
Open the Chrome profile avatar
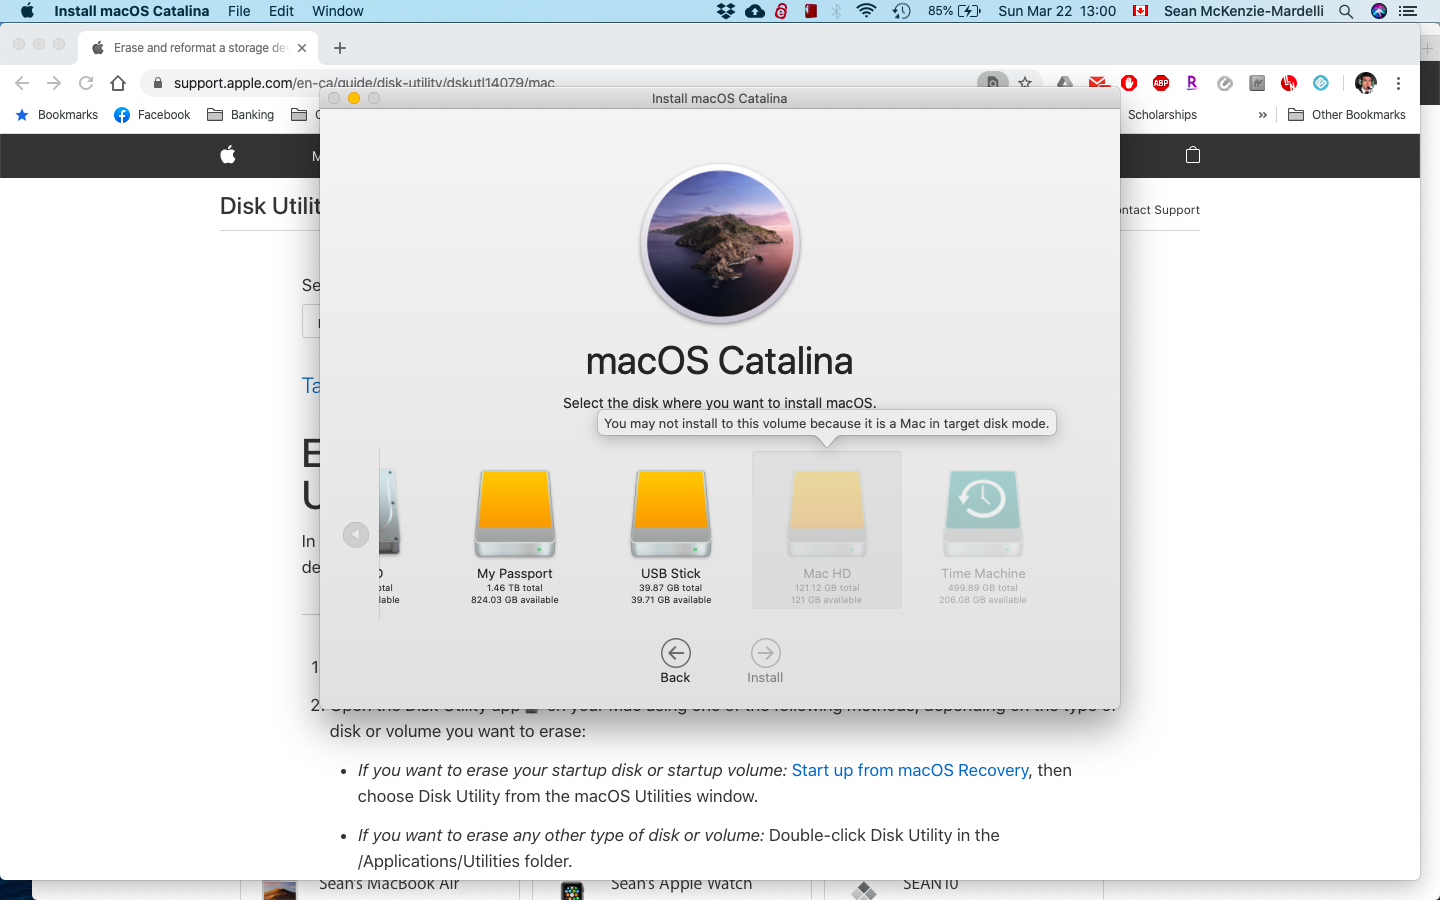pyautogui.click(x=1366, y=83)
